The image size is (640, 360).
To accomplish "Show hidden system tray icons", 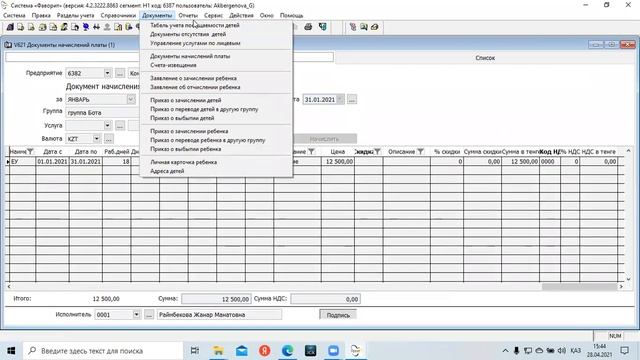I will click(x=505, y=351).
